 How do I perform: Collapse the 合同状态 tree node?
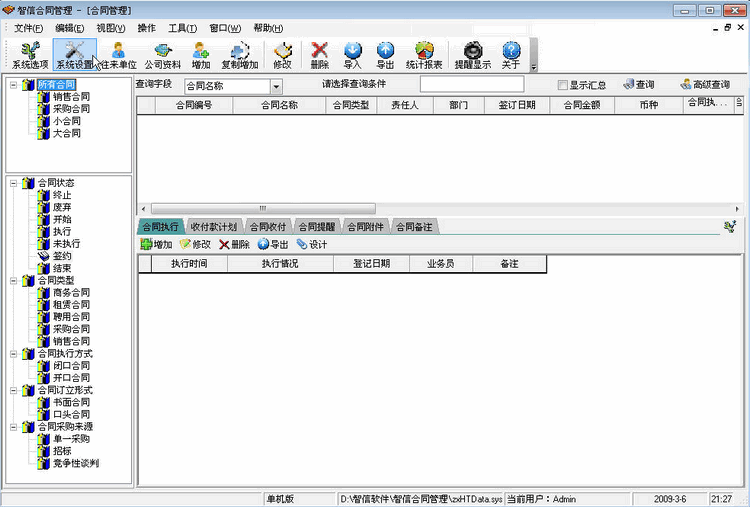(x=13, y=183)
